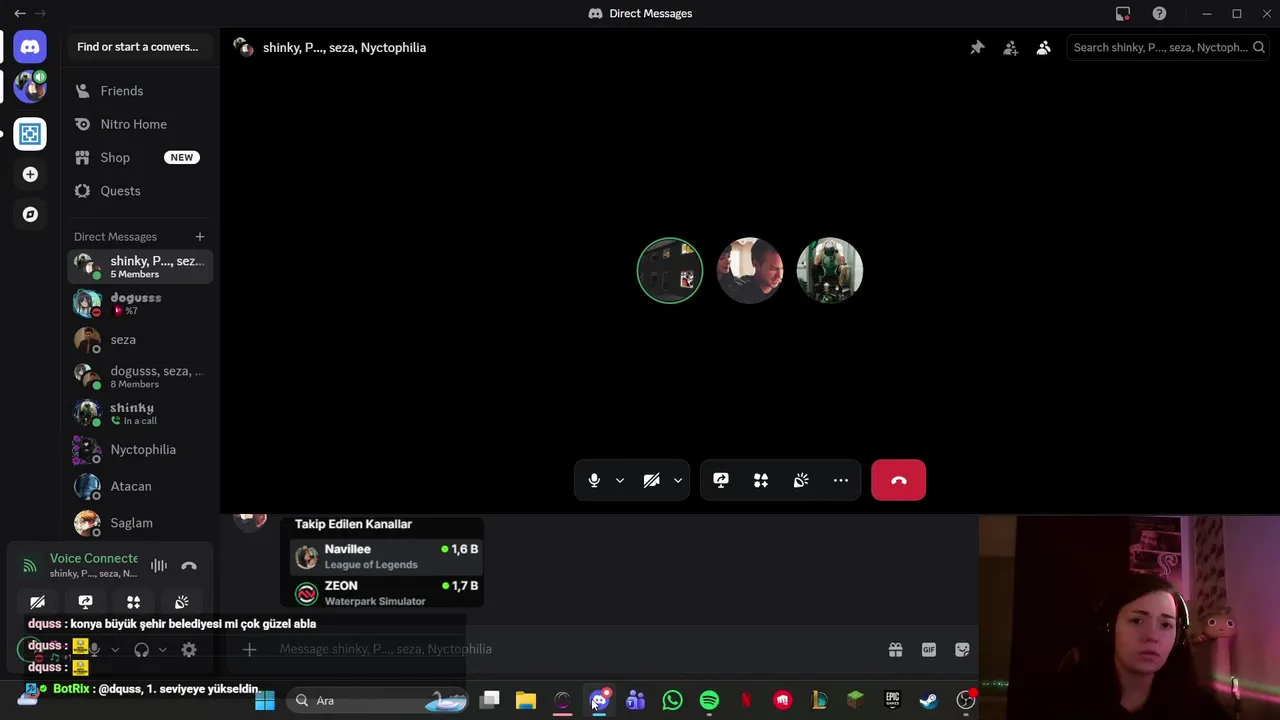
Task: Open the Quests page
Action: (x=140, y=191)
